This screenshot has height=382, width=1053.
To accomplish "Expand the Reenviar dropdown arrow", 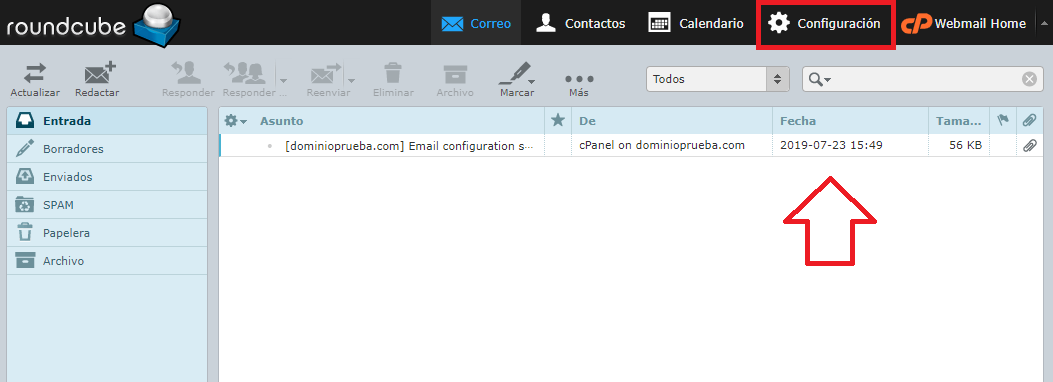I will coord(352,79).
